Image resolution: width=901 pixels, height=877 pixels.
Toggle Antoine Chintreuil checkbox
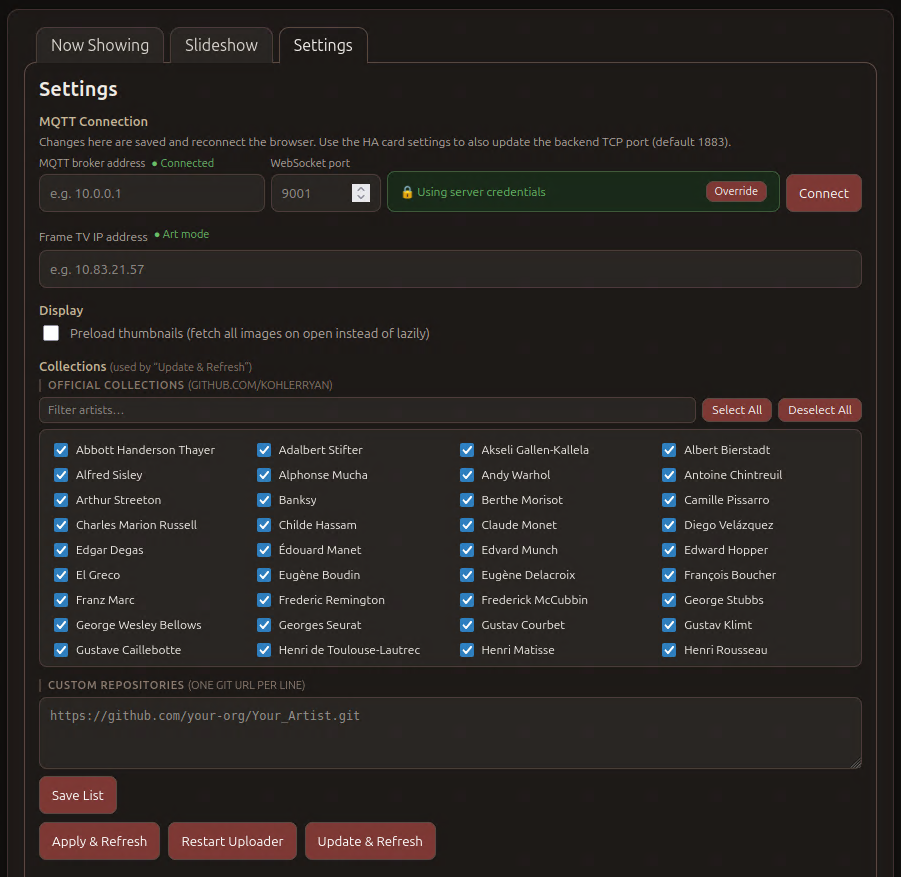669,475
